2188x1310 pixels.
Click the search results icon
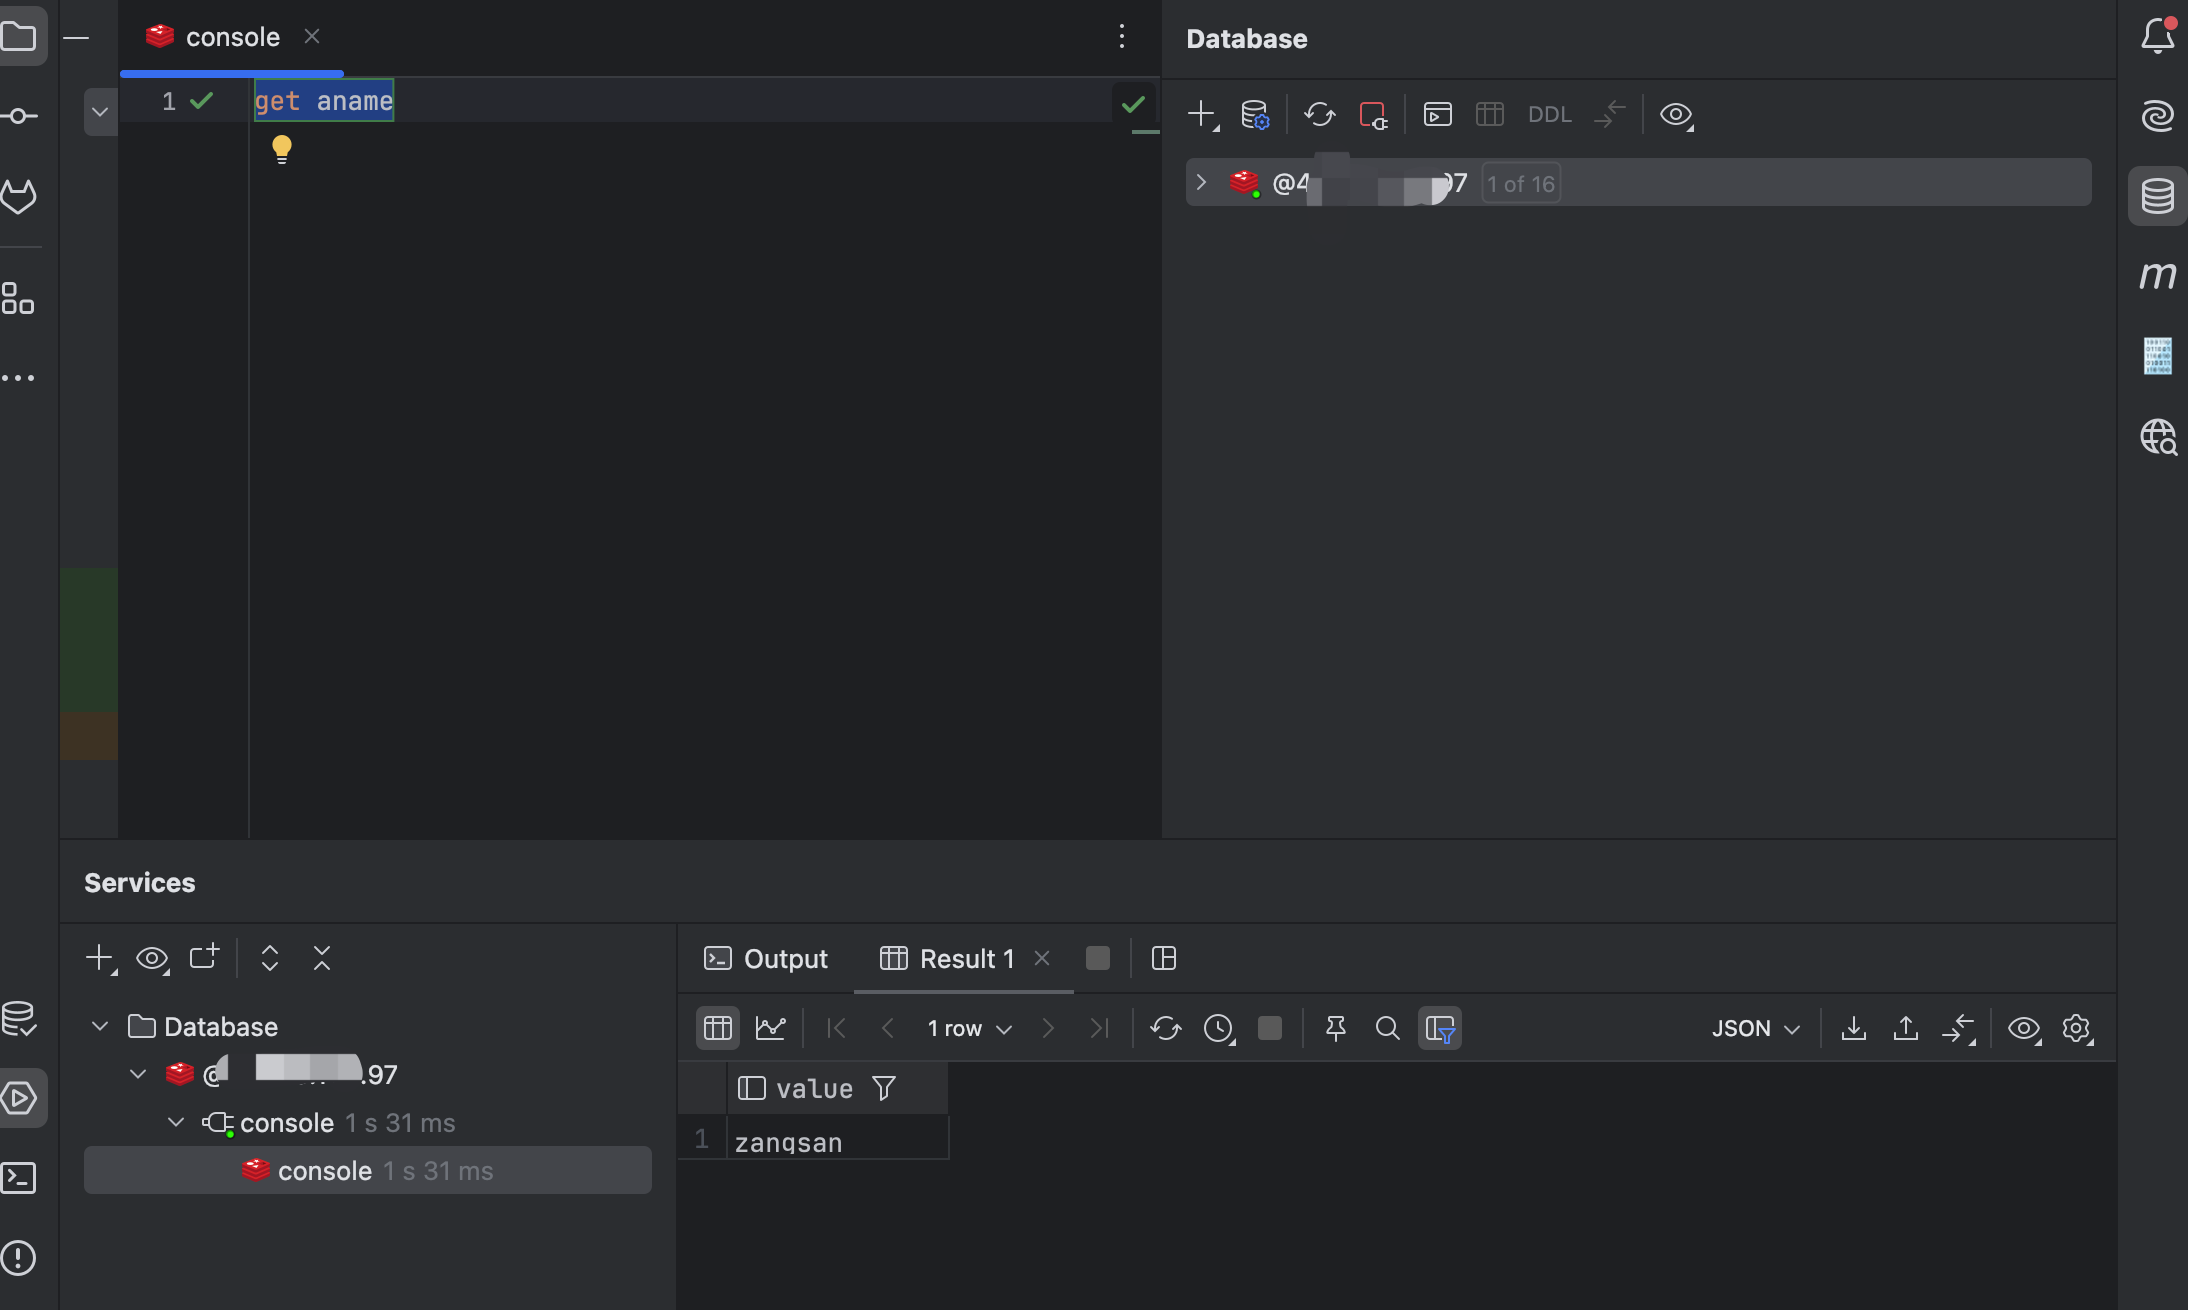tap(1385, 1028)
